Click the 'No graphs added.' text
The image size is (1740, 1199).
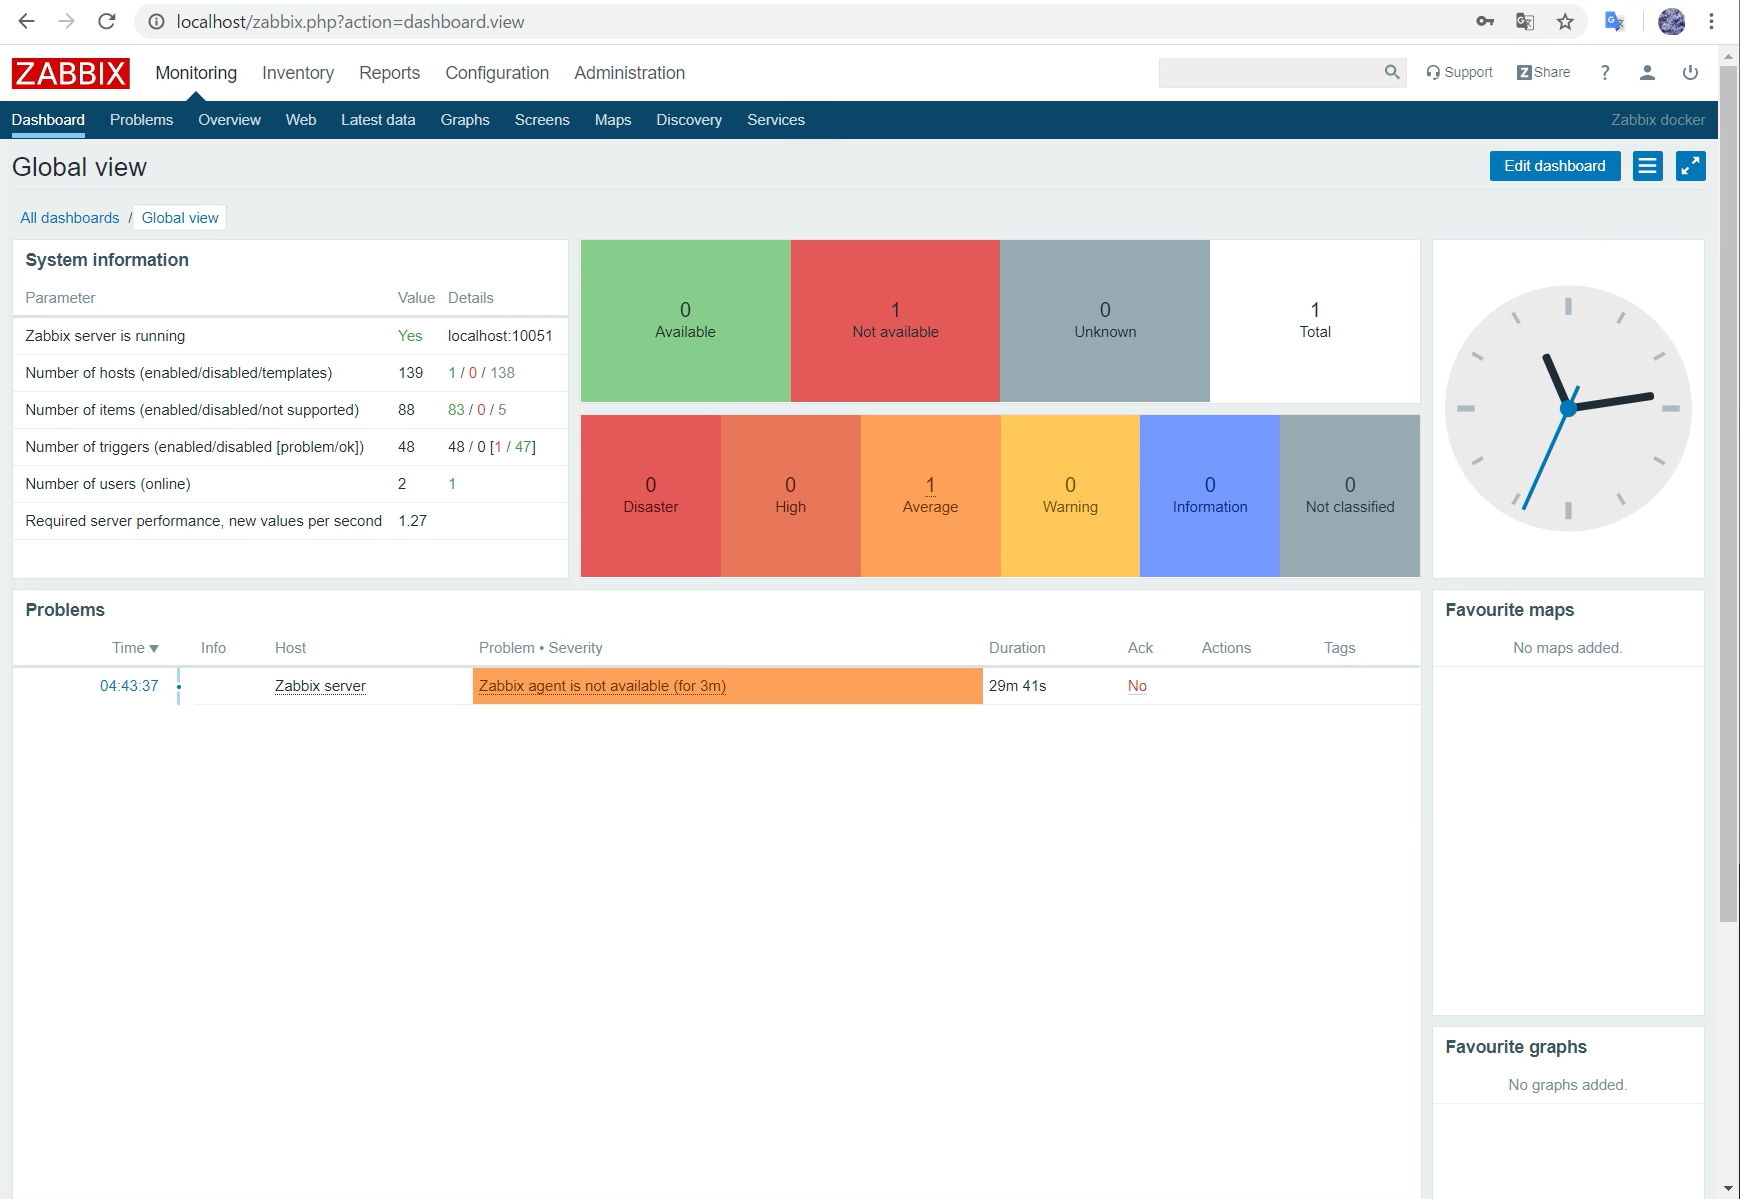pyautogui.click(x=1567, y=1085)
